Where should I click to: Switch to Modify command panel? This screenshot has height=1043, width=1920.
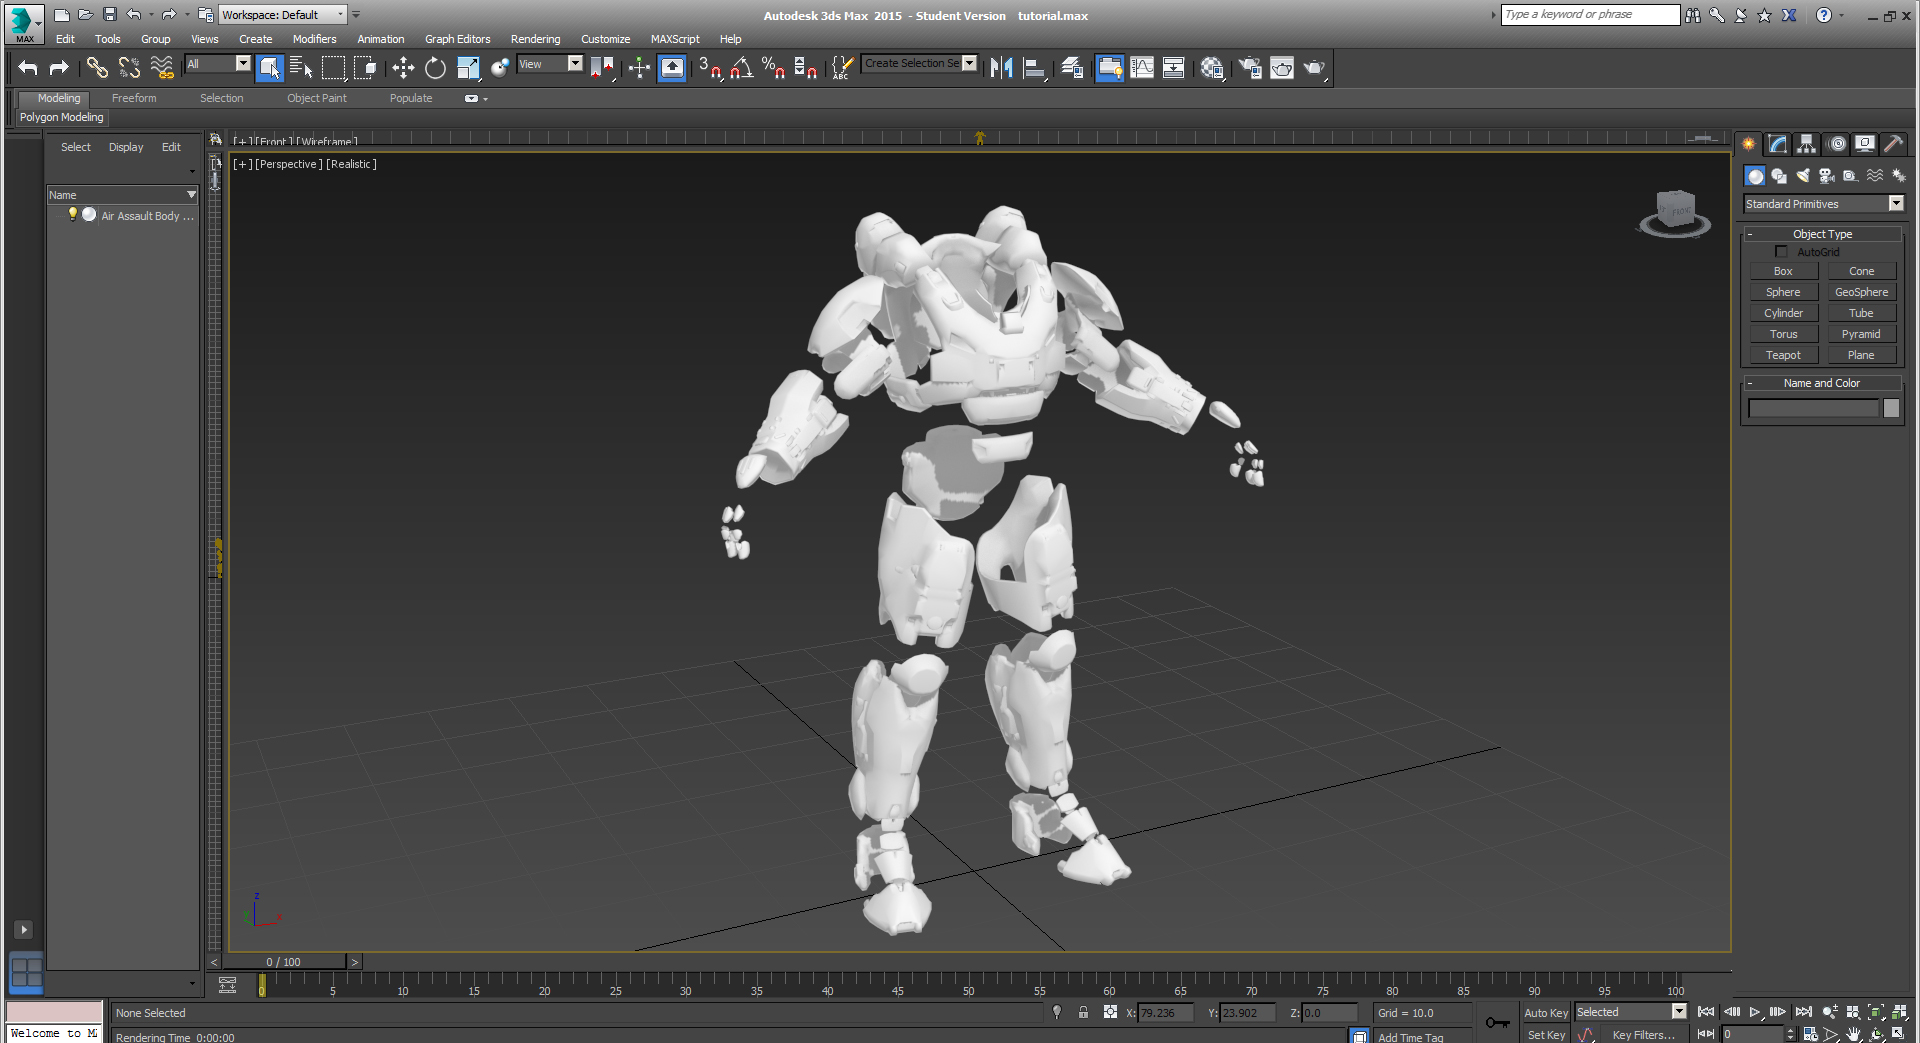coord(1777,144)
